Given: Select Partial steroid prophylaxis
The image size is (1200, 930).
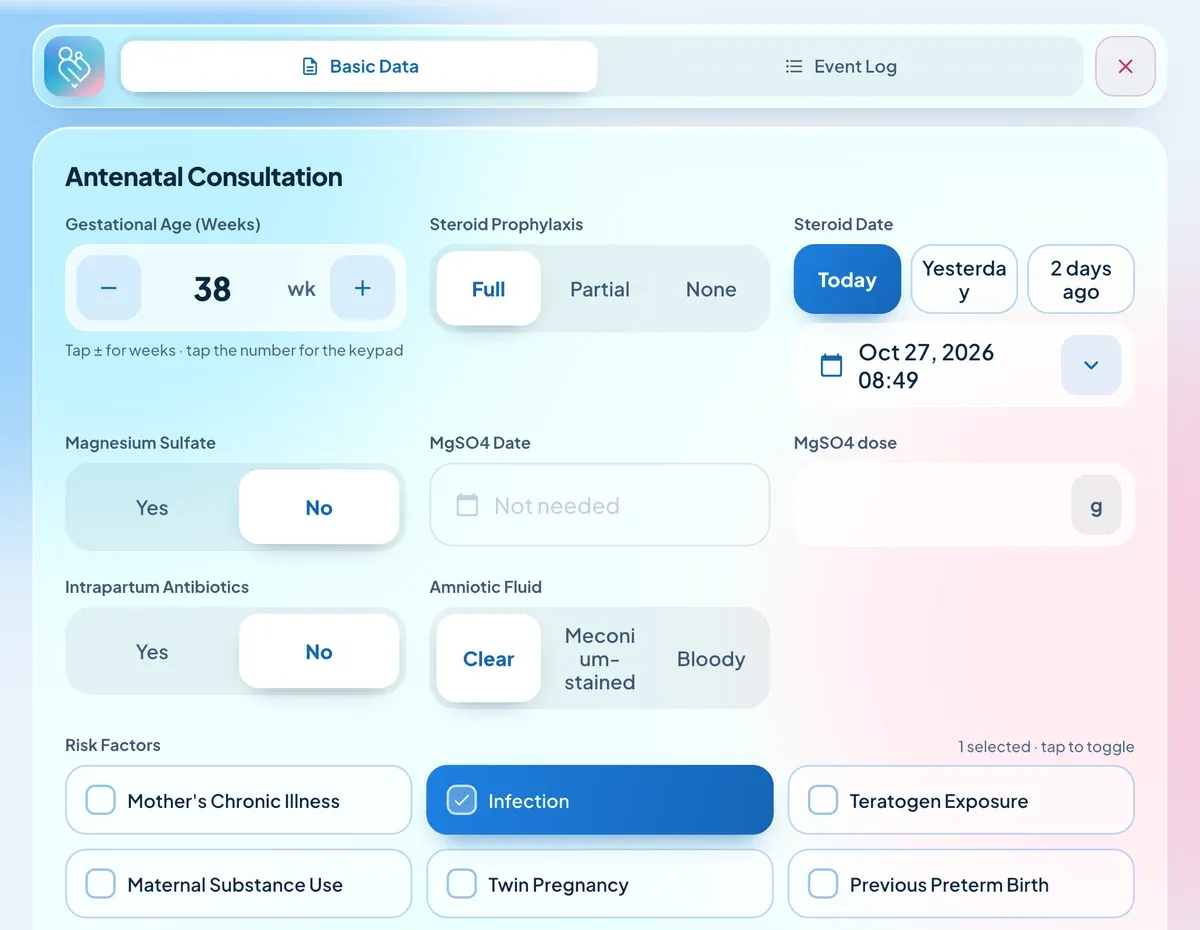Looking at the screenshot, I should 600,289.
